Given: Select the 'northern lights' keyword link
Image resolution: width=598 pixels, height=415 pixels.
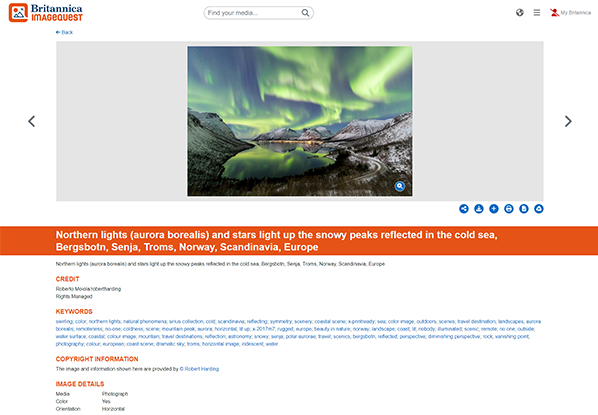Looking at the screenshot, I should [104, 322].
